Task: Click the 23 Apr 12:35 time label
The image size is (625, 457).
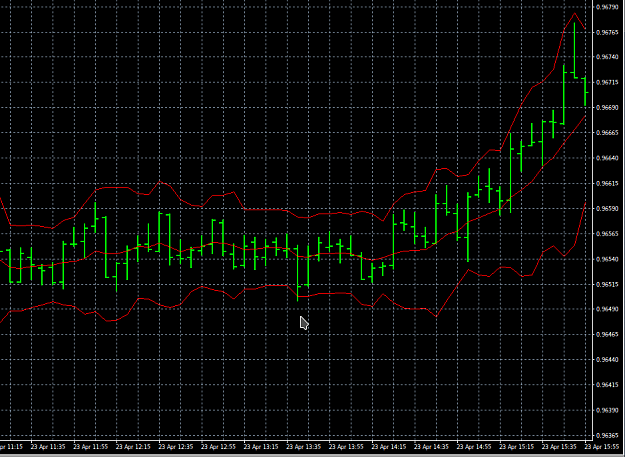Action: coord(176,447)
